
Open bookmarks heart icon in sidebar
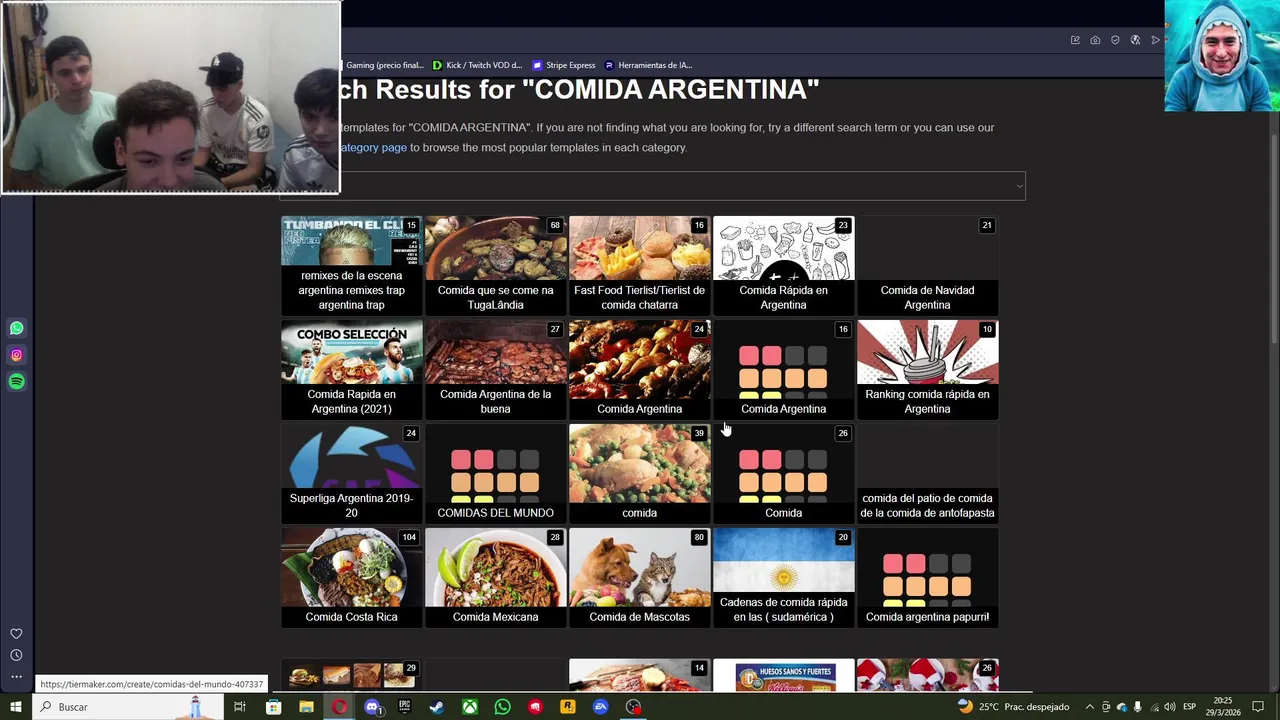pos(16,634)
